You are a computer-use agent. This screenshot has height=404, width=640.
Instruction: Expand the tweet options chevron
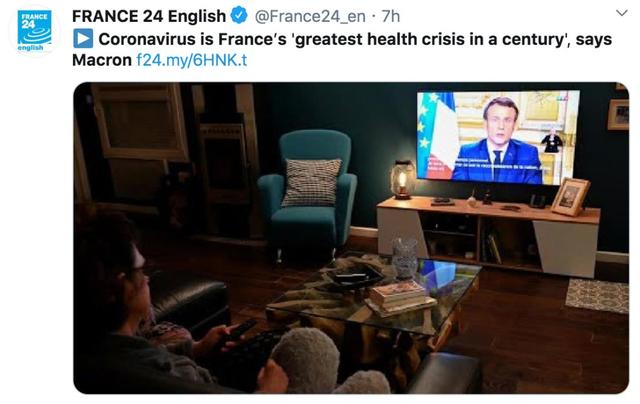point(622,13)
